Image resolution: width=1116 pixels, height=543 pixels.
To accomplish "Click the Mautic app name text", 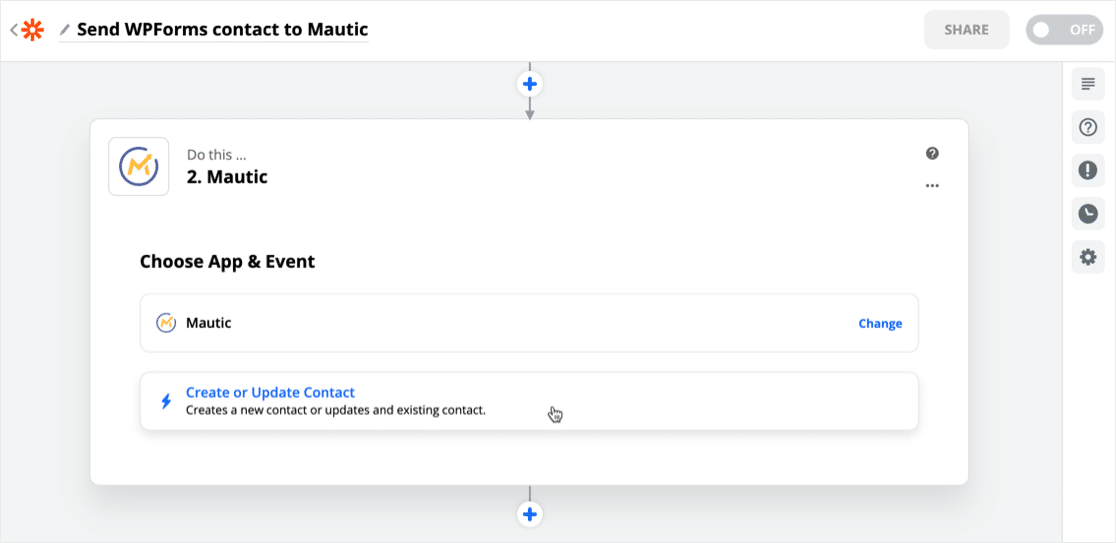I will tap(209, 323).
